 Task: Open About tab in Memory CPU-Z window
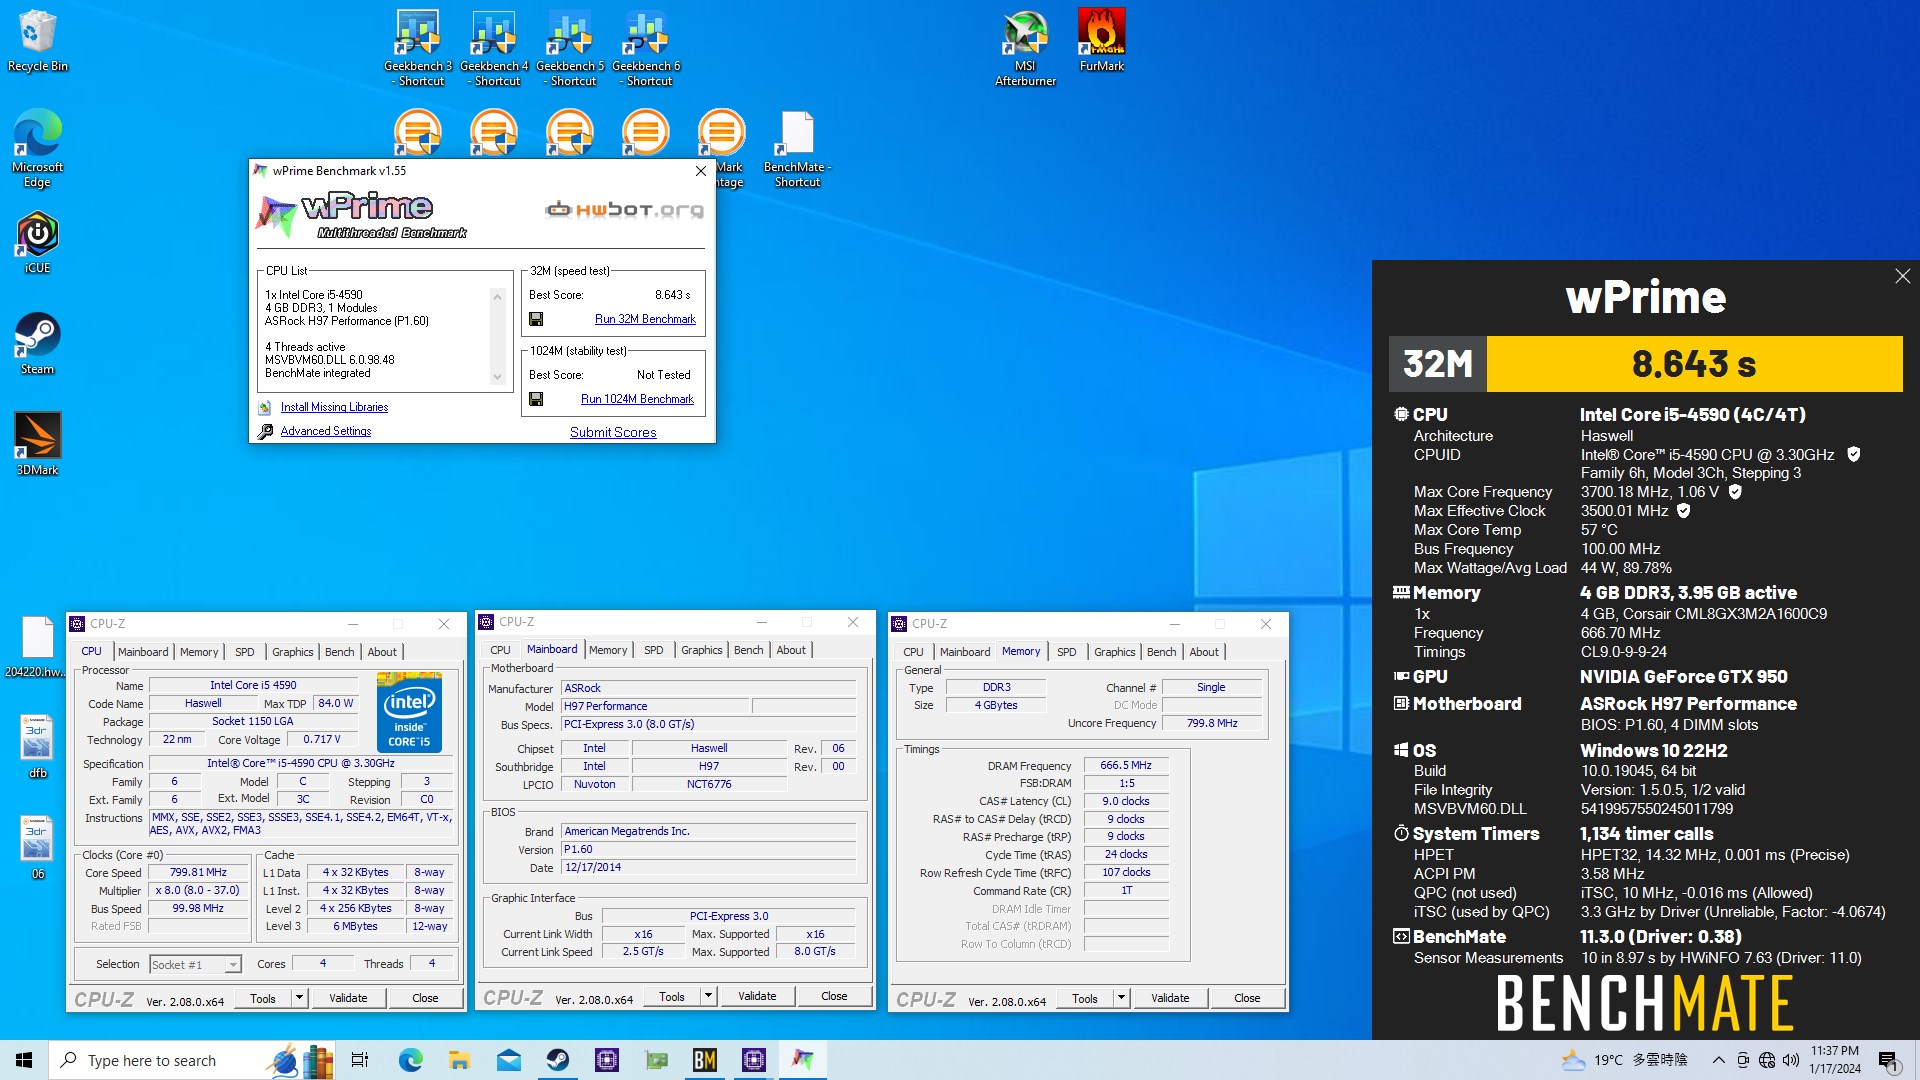tap(1204, 652)
